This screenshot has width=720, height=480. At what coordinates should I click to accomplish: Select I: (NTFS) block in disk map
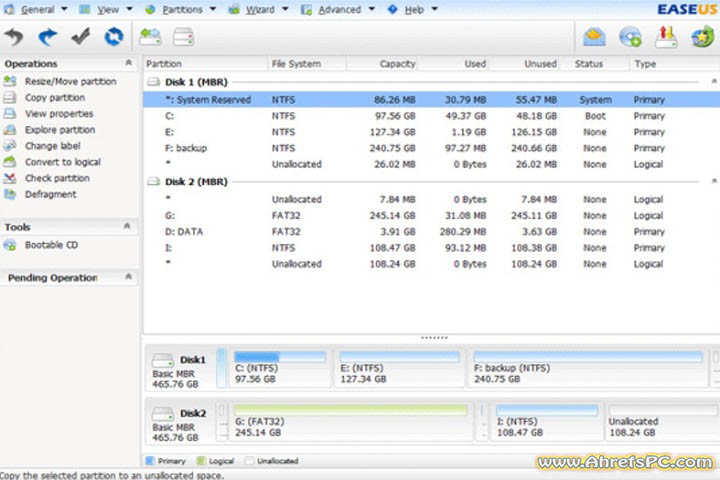point(546,422)
